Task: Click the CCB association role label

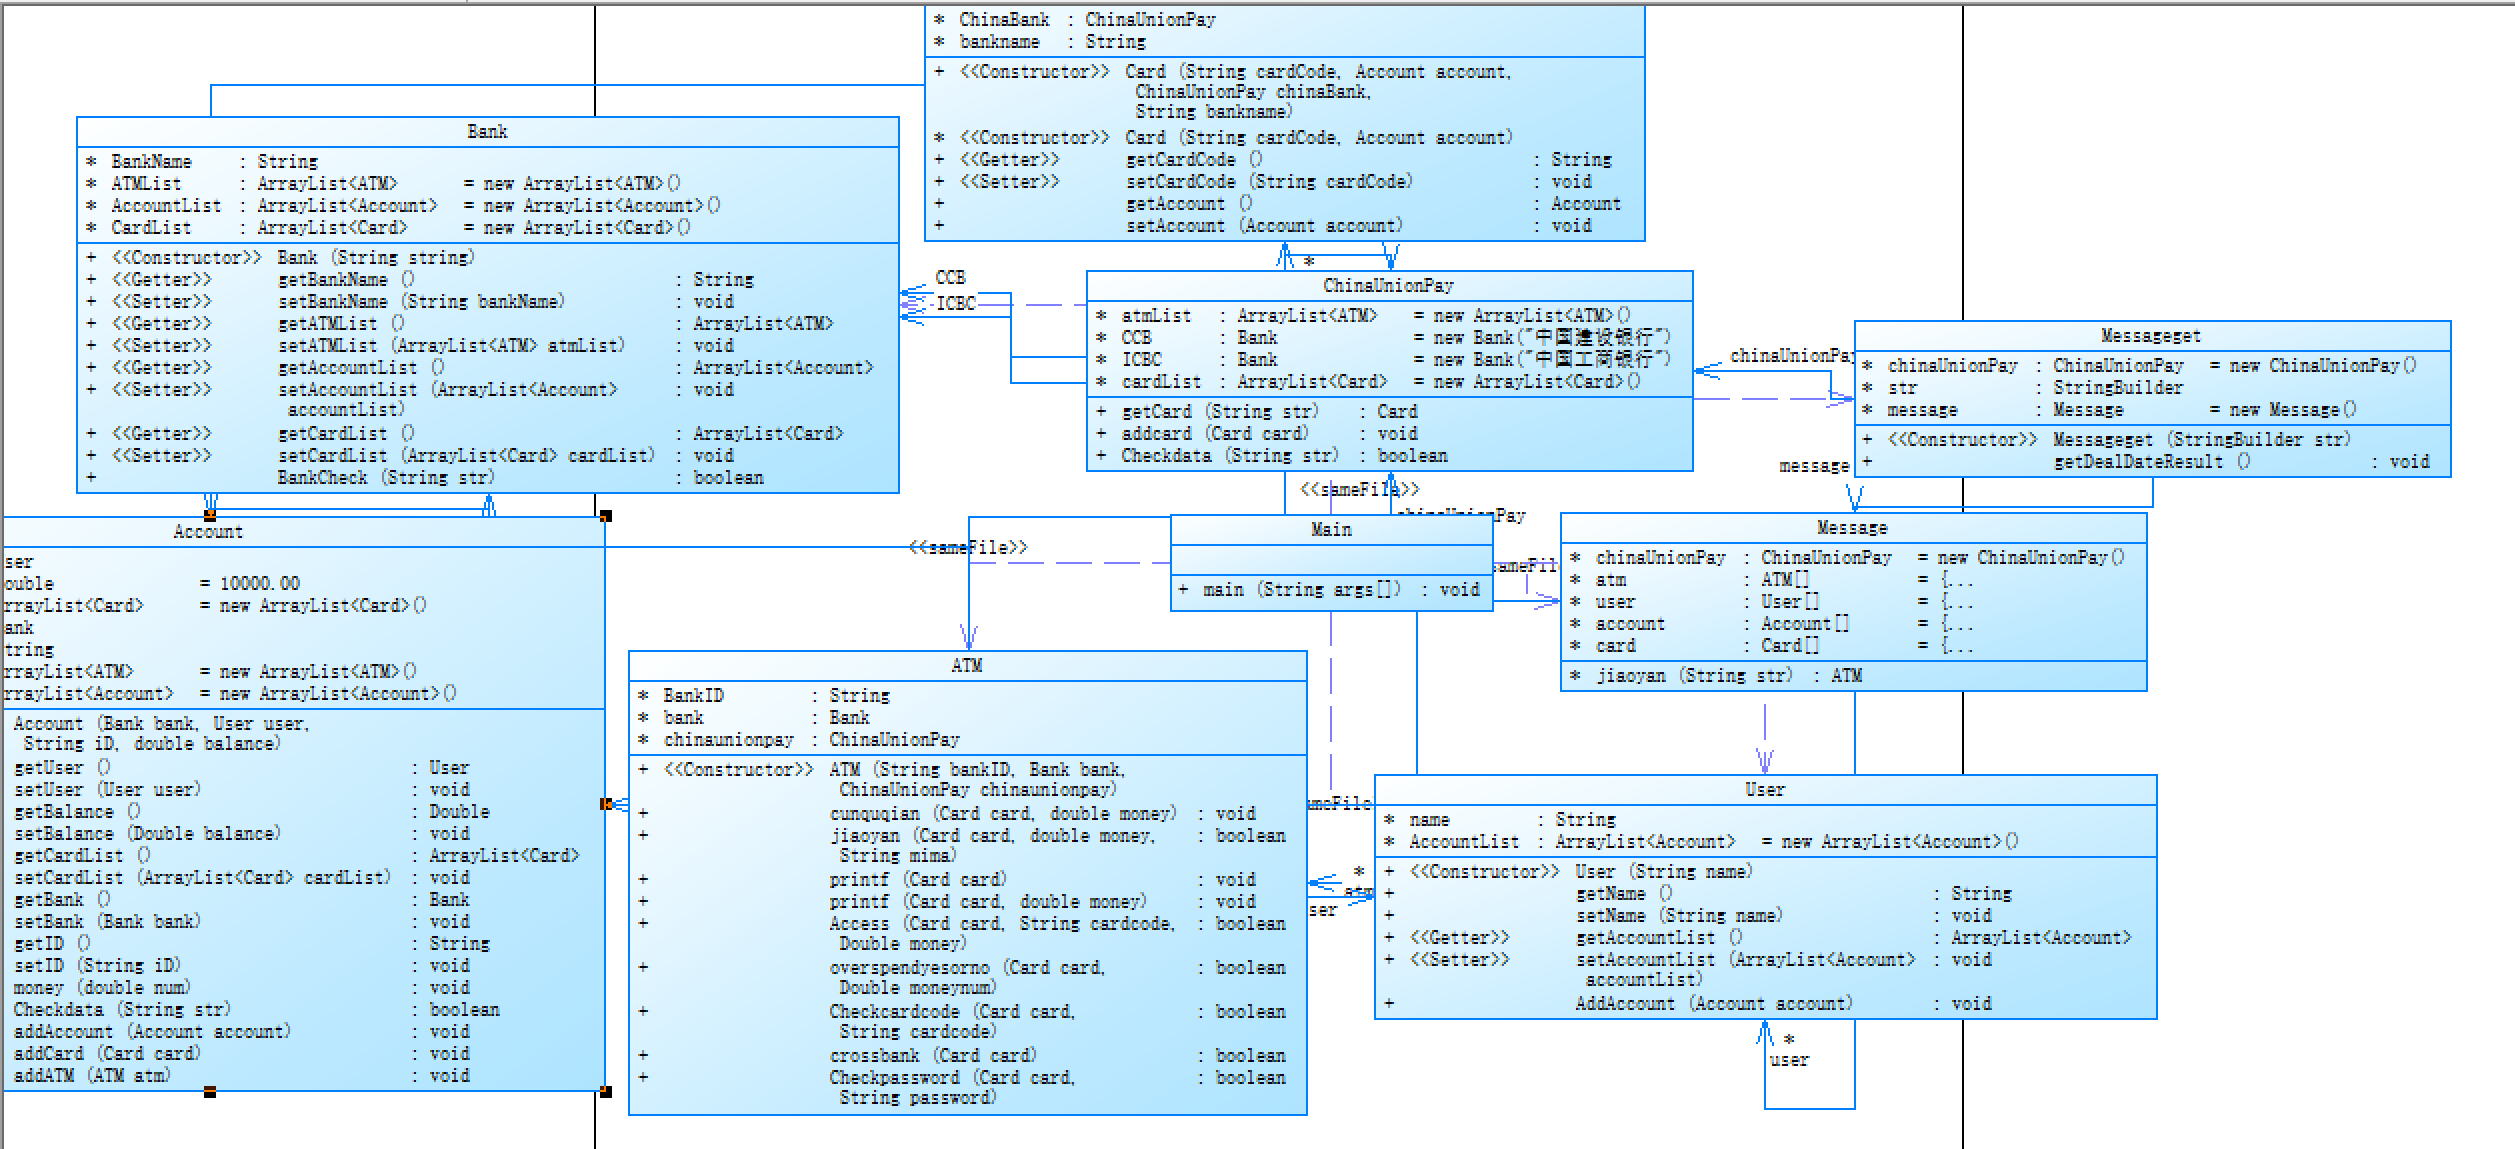Action: (950, 278)
